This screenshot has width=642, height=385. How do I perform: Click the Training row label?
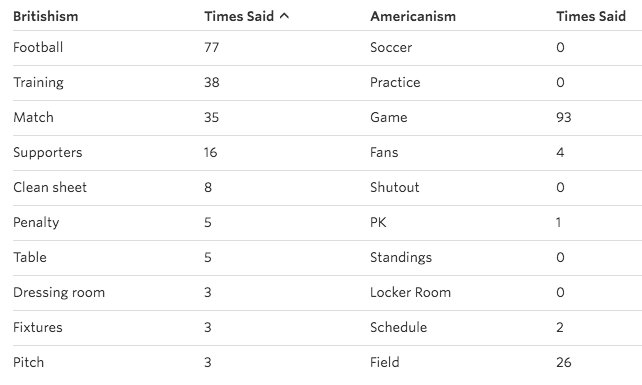tap(38, 83)
